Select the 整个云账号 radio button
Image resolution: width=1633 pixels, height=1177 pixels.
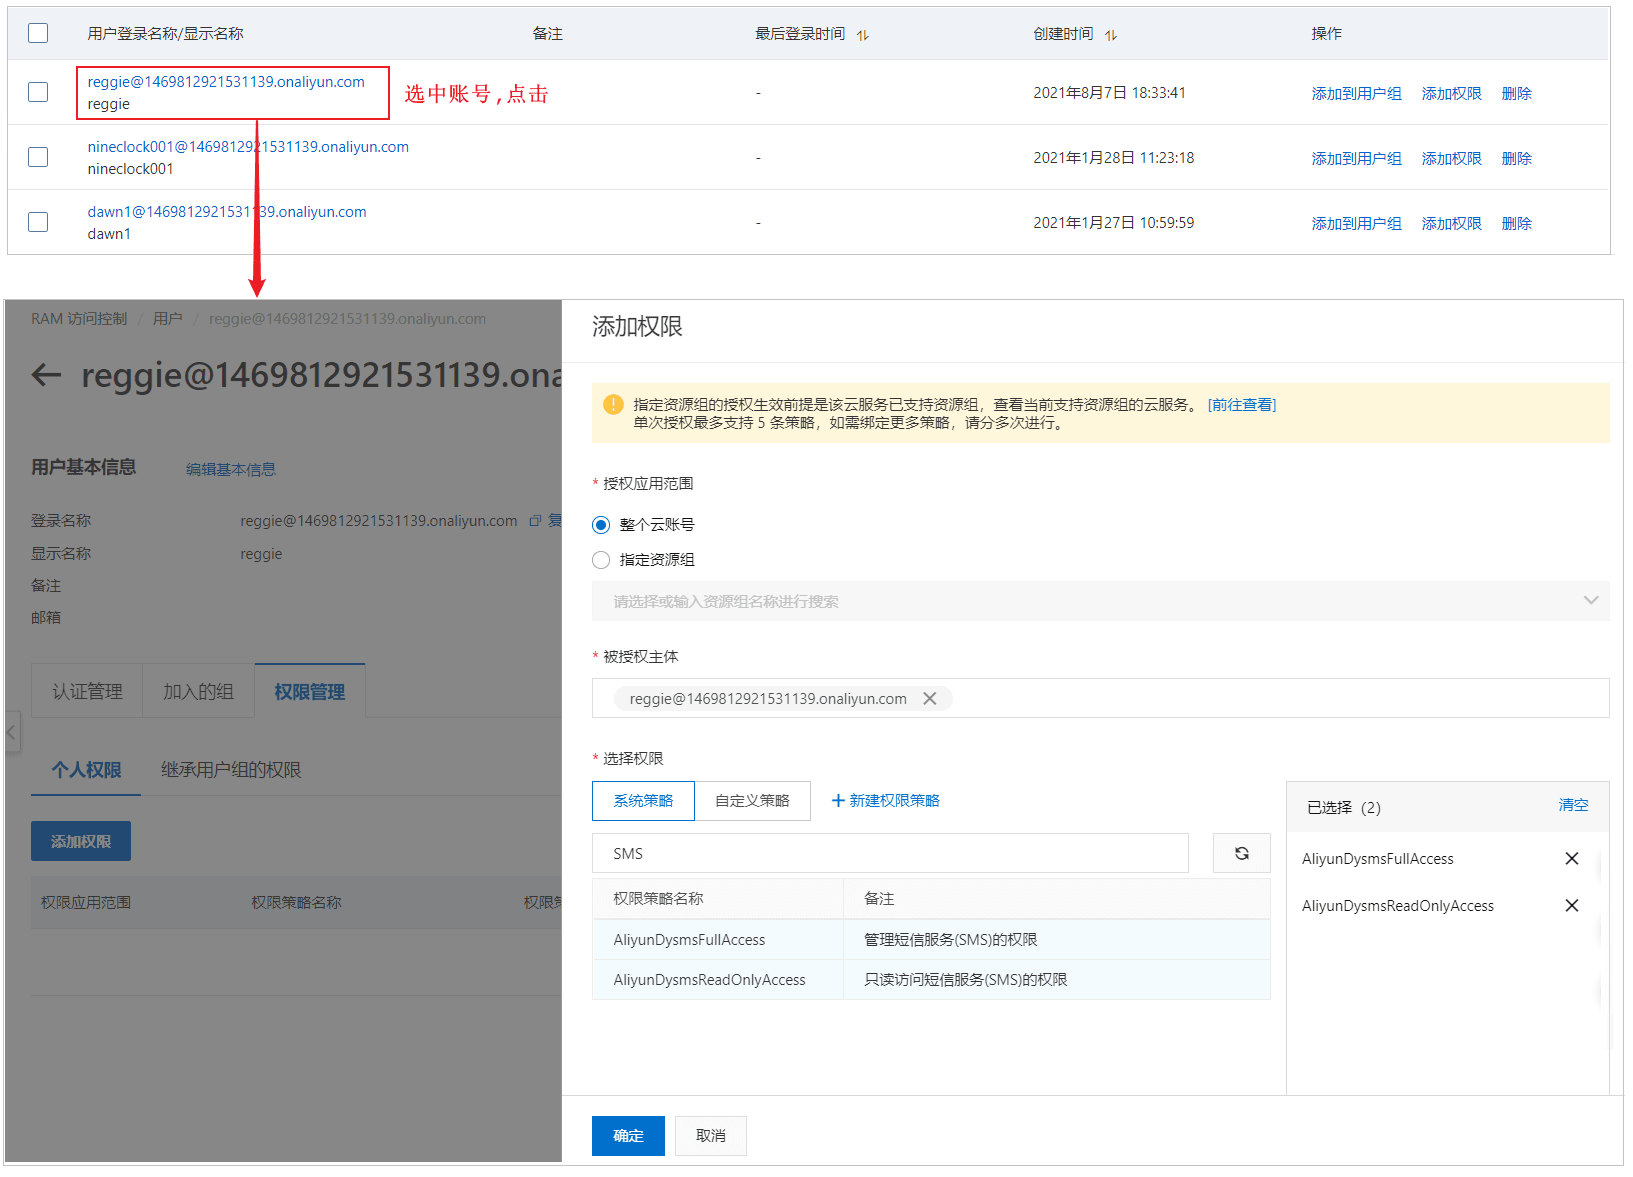pos(601,525)
